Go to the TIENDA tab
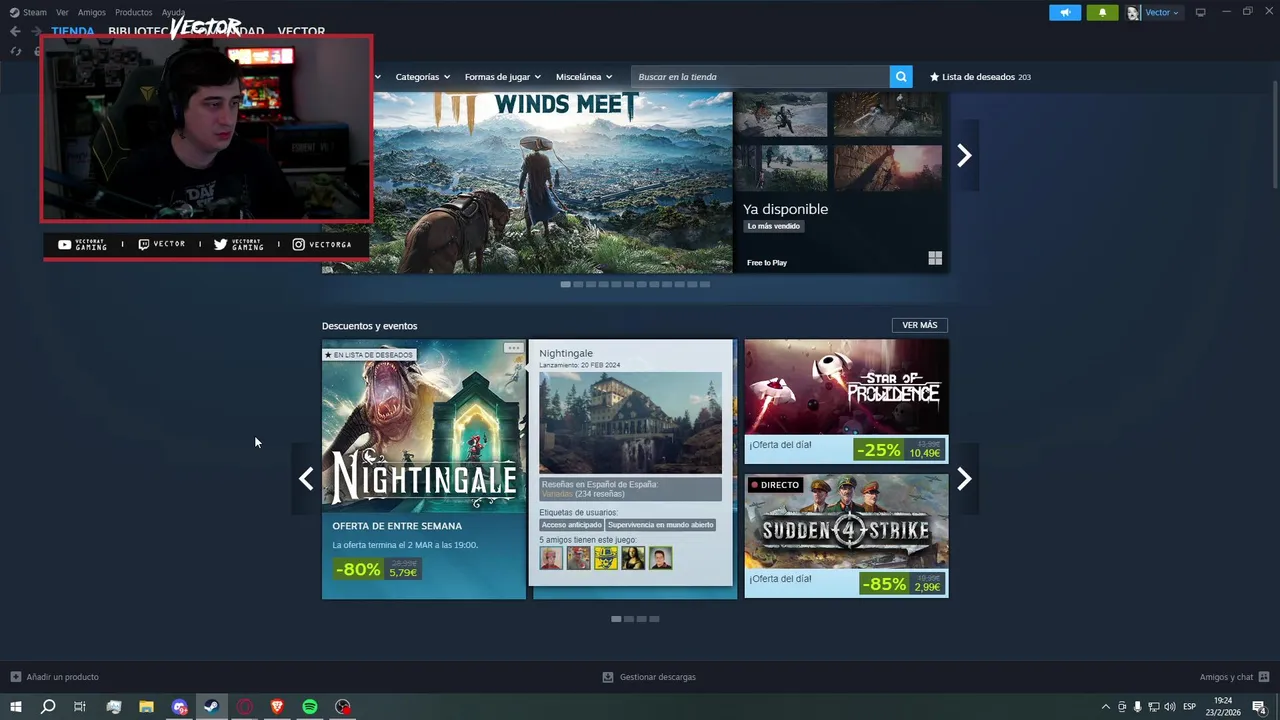Screen dimensions: 1280x720 pyautogui.click(x=73, y=31)
